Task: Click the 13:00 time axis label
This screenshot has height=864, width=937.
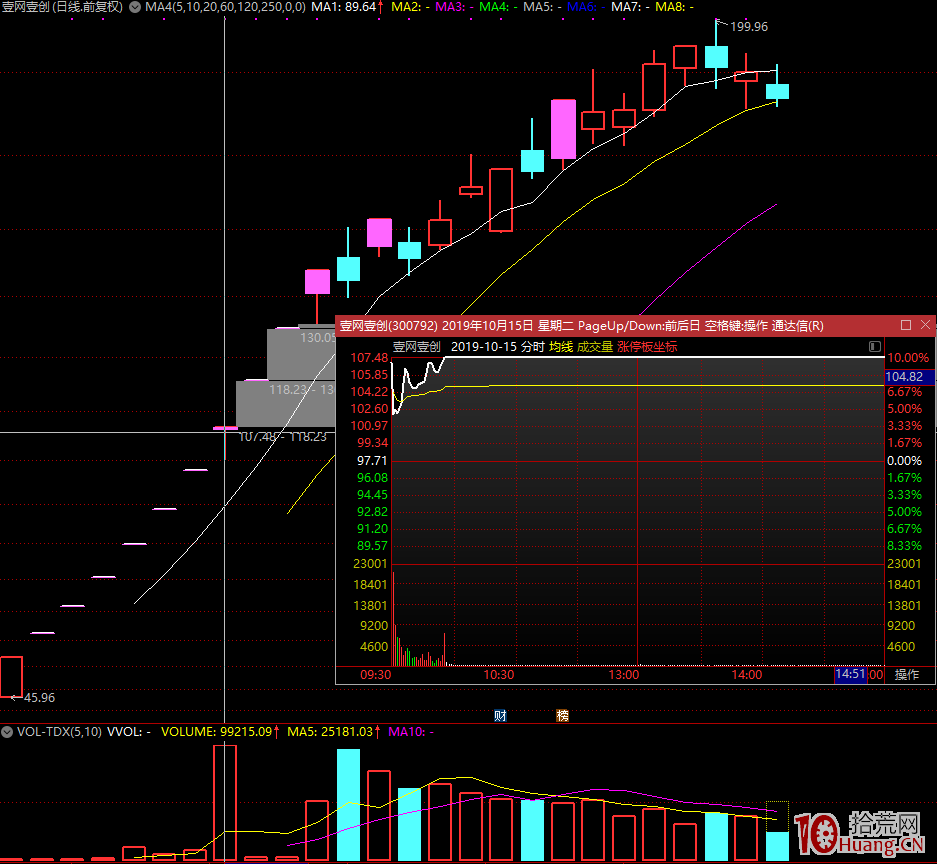Action: [624, 675]
